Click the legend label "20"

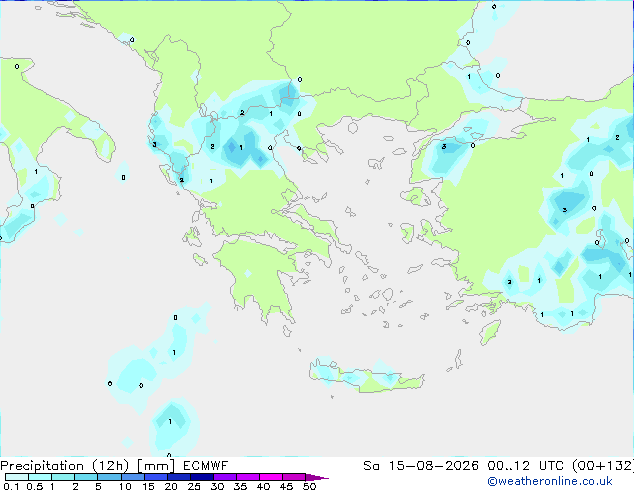pos(171,486)
